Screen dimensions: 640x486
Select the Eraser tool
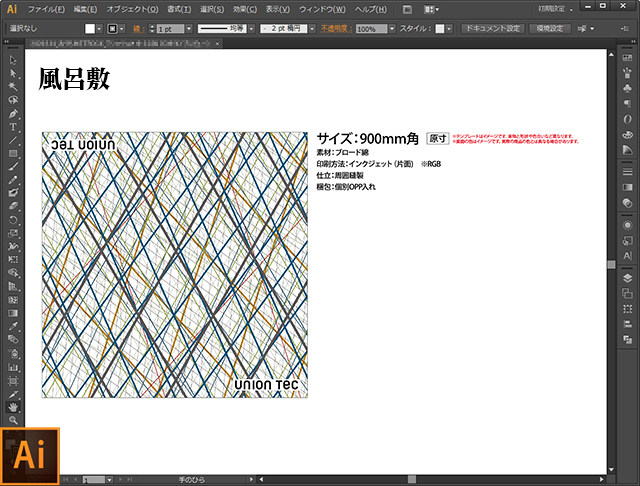pyautogui.click(x=13, y=206)
